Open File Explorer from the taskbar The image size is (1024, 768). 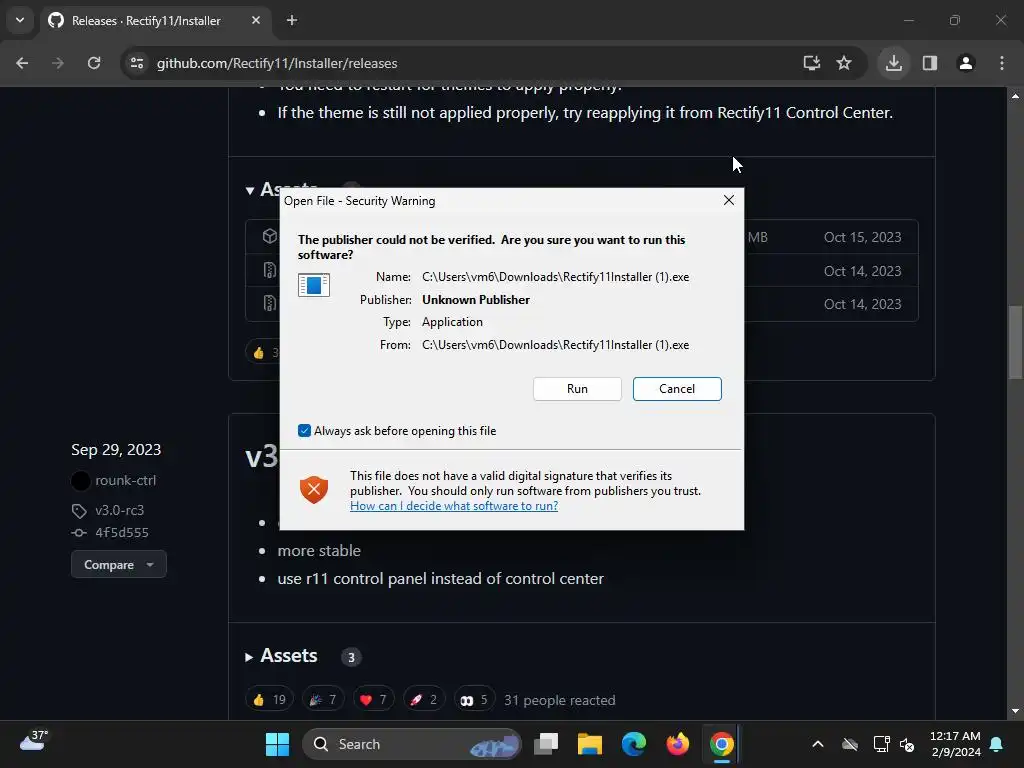589,744
